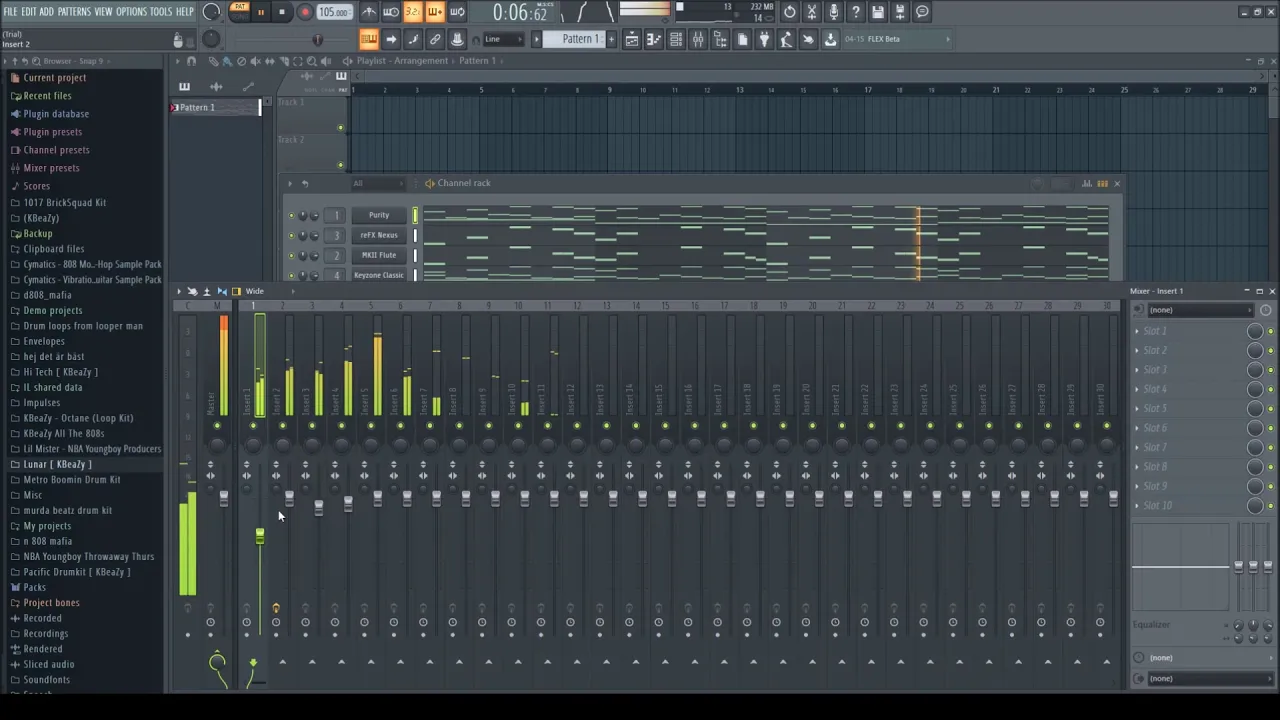Click the tempo 105.000 field
Viewport: 1280px width, 720px height.
coord(334,12)
